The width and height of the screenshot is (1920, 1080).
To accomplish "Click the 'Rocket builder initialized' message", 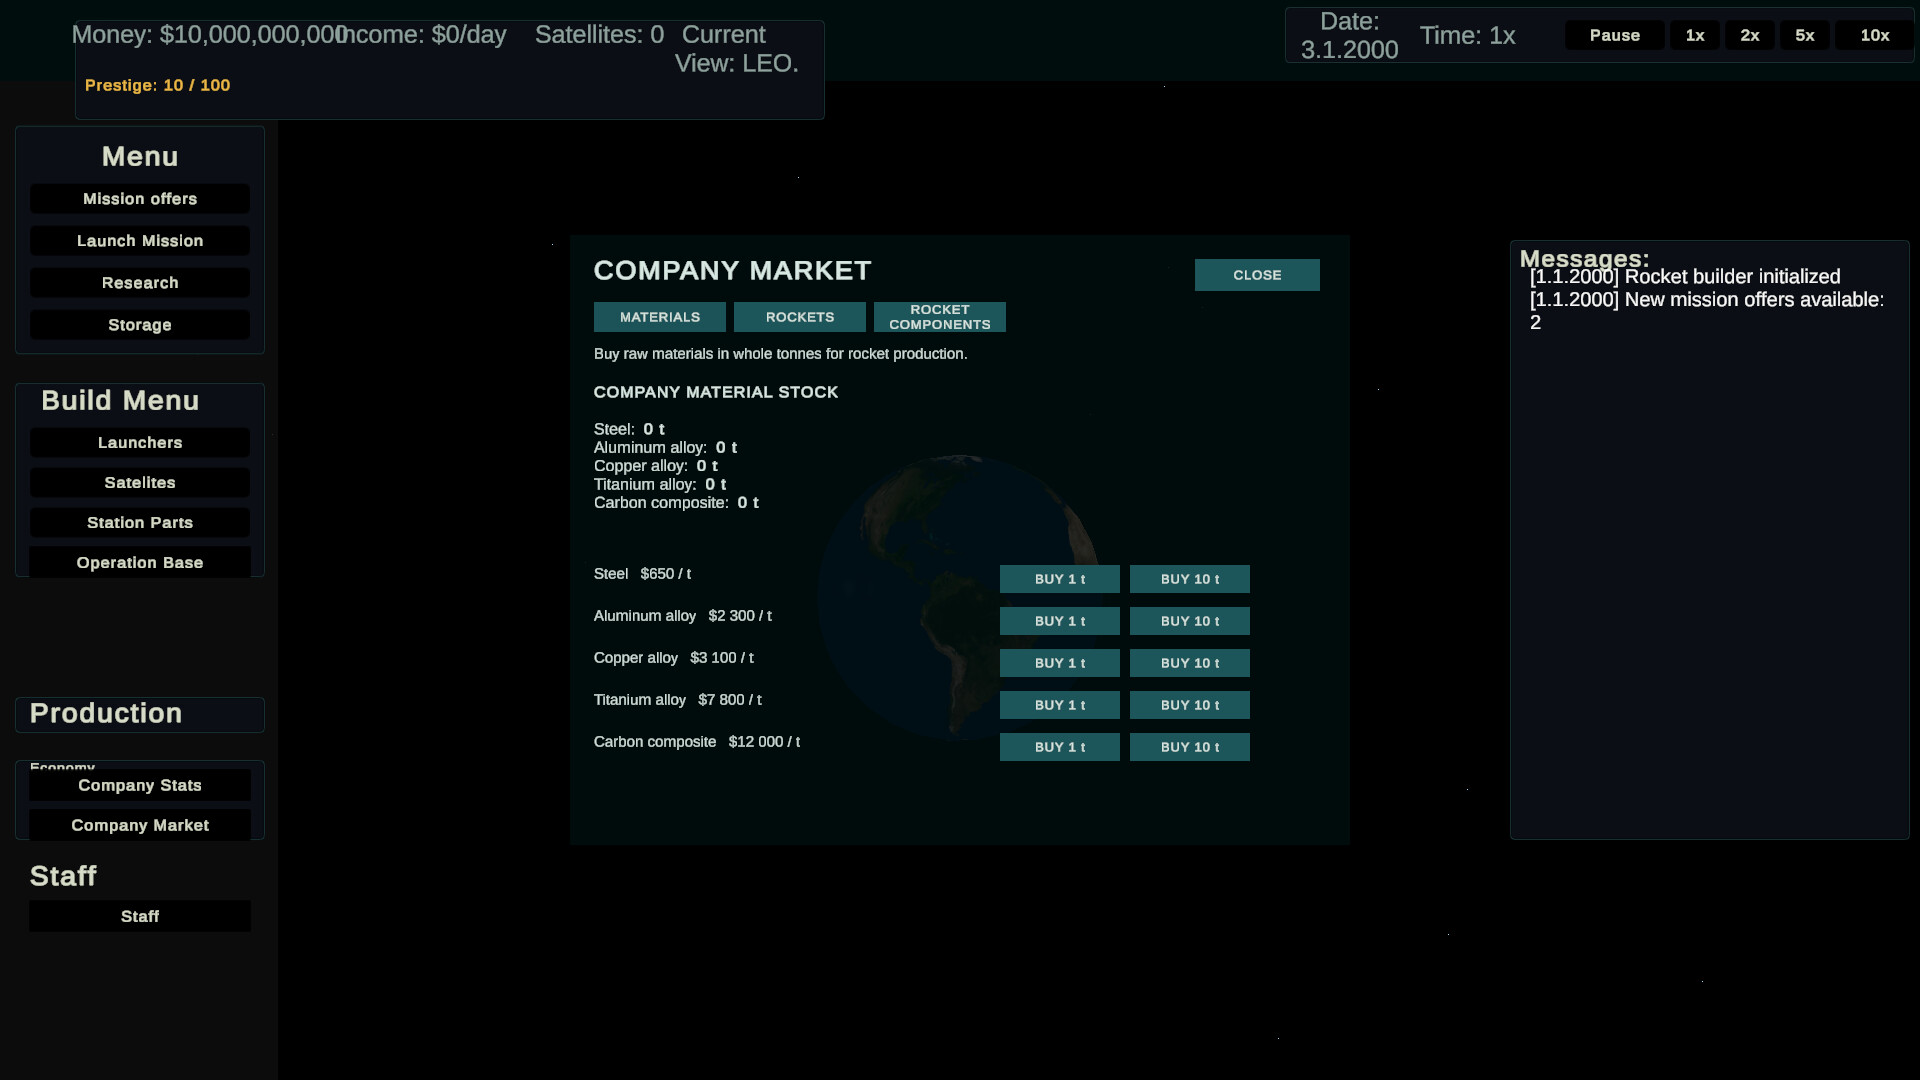I will tap(1685, 277).
